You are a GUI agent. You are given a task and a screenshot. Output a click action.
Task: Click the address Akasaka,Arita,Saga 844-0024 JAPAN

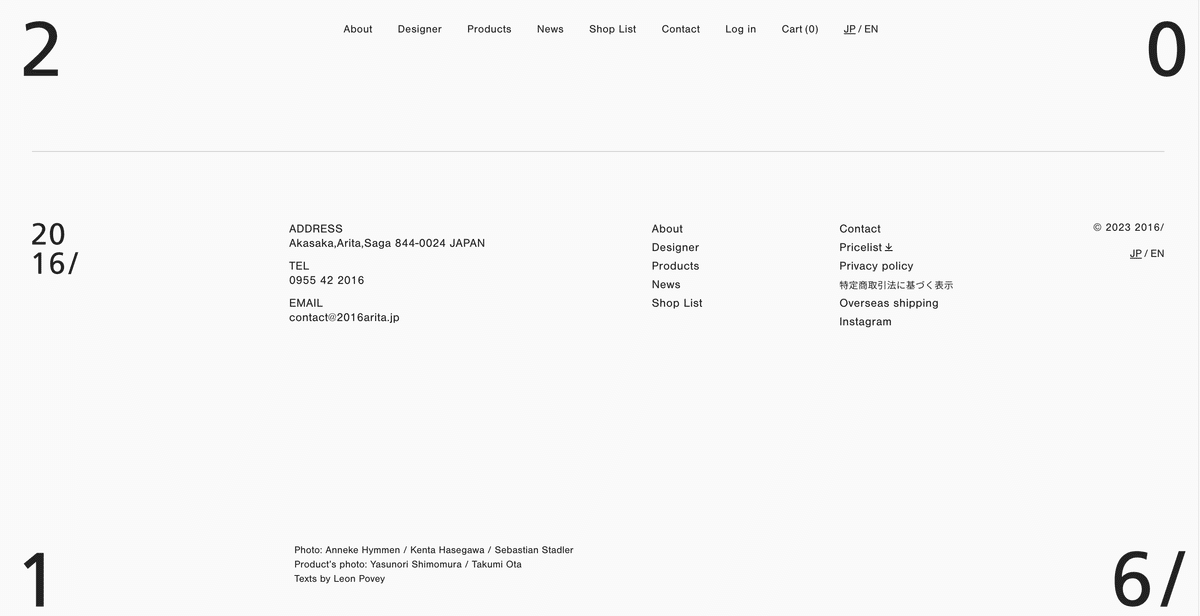[387, 244]
